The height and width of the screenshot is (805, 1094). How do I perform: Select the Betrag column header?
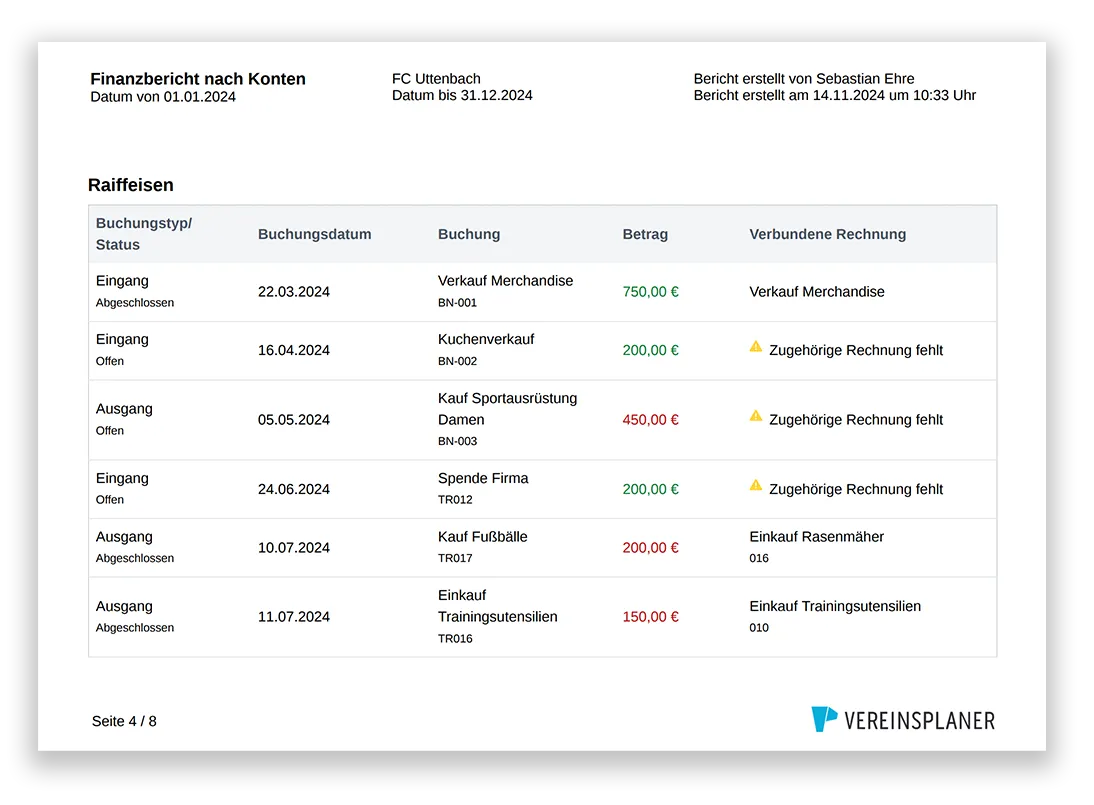[x=645, y=234]
